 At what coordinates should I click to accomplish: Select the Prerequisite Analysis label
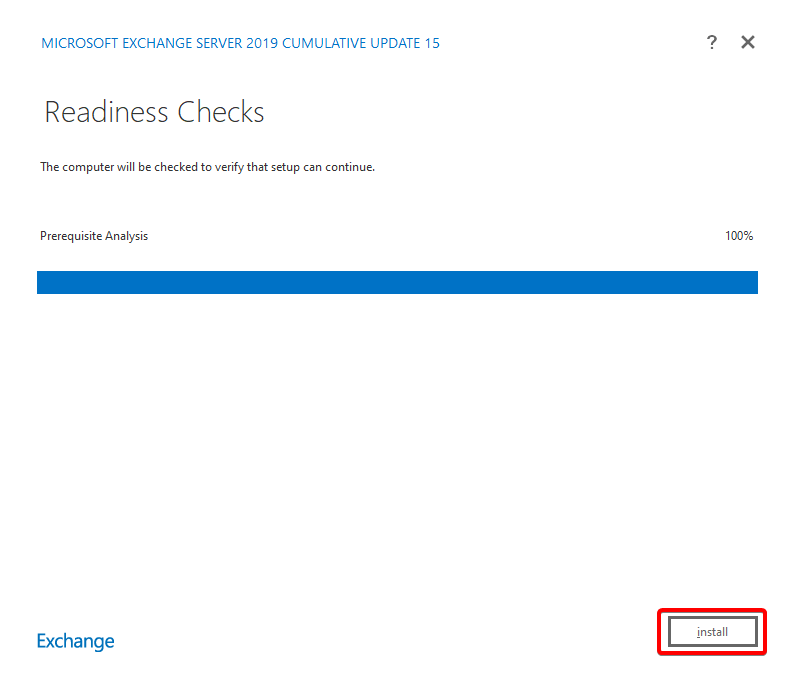coord(94,236)
